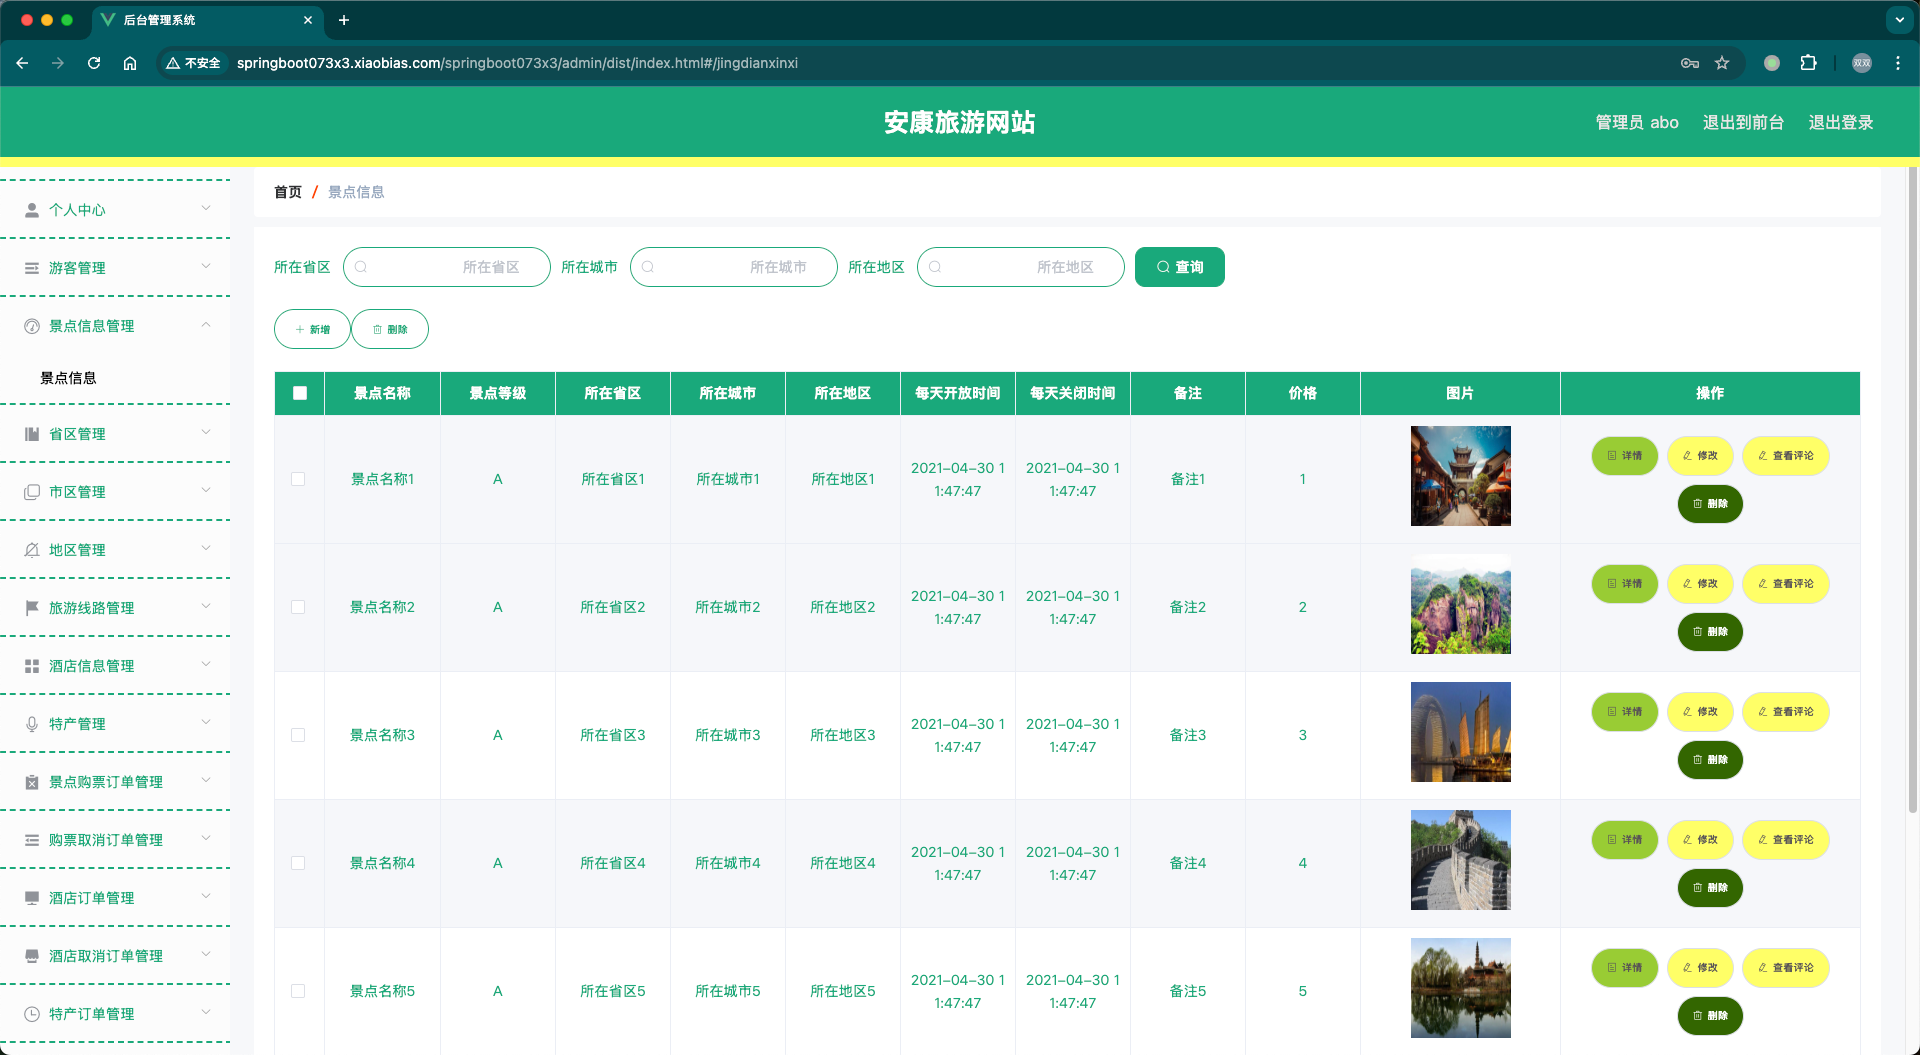Image resolution: width=1920 pixels, height=1055 pixels.
Task: Check the row checkbox for 景点名称4
Action: [x=298, y=863]
